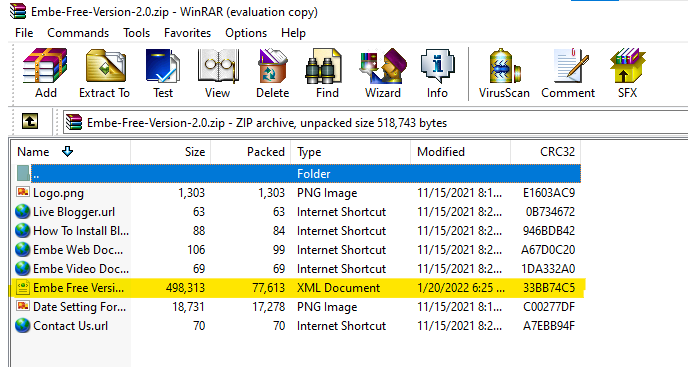
Task: Click CRC32 value 1DA332A0
Action: [x=548, y=268]
